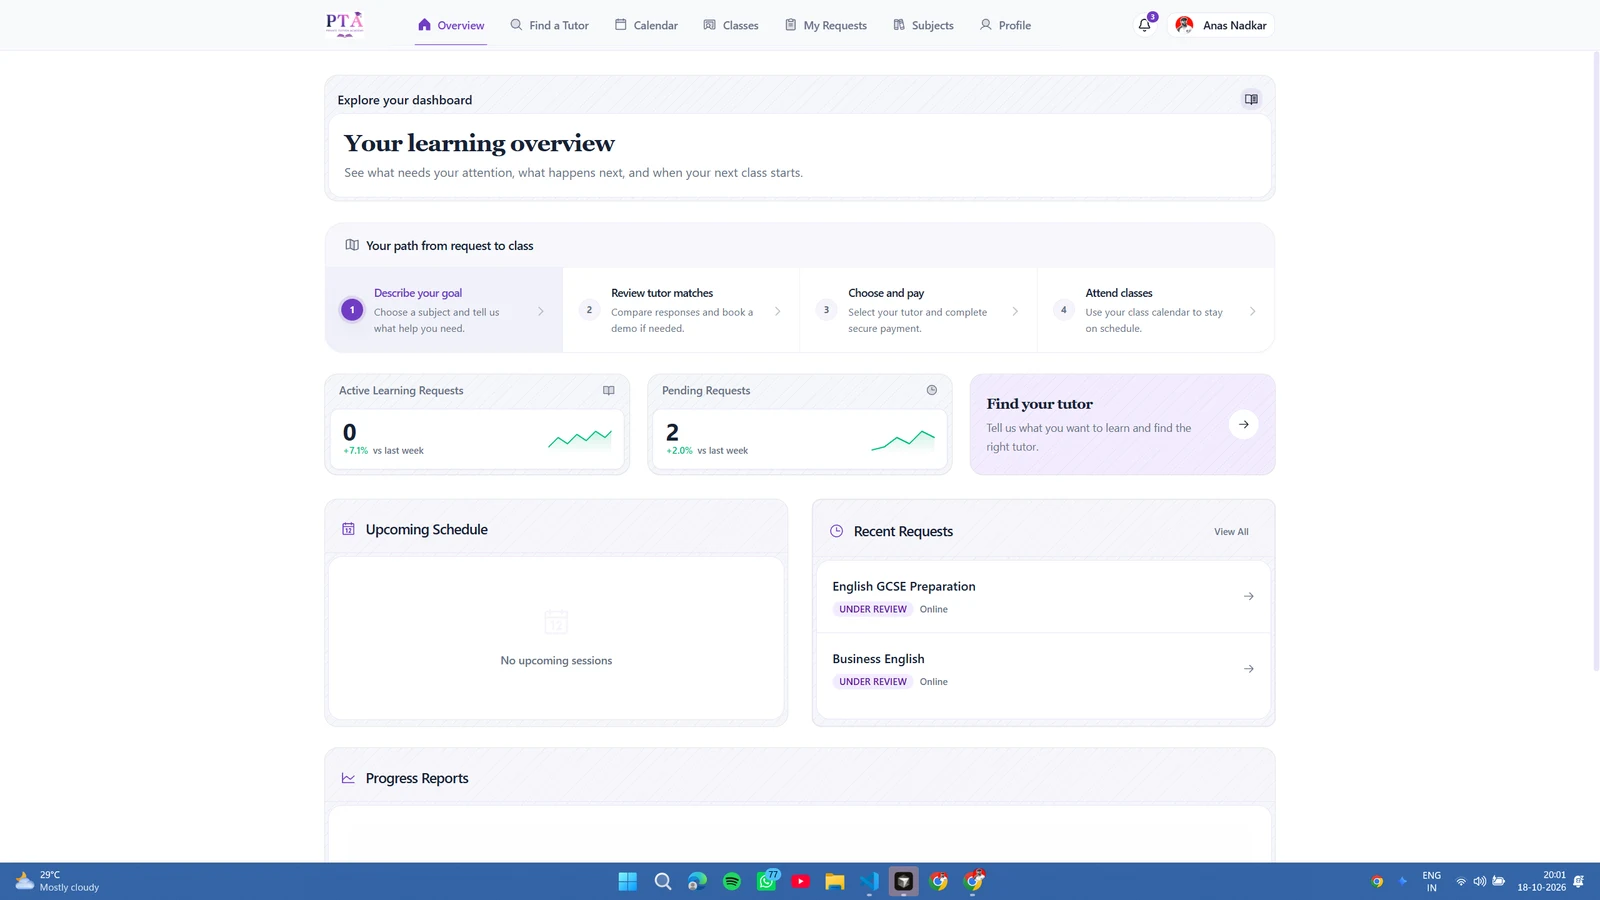Expand the Describe your goal step

click(444, 310)
